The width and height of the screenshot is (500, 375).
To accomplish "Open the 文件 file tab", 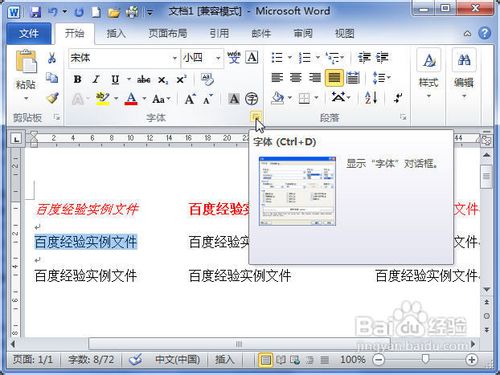I will tap(29, 33).
